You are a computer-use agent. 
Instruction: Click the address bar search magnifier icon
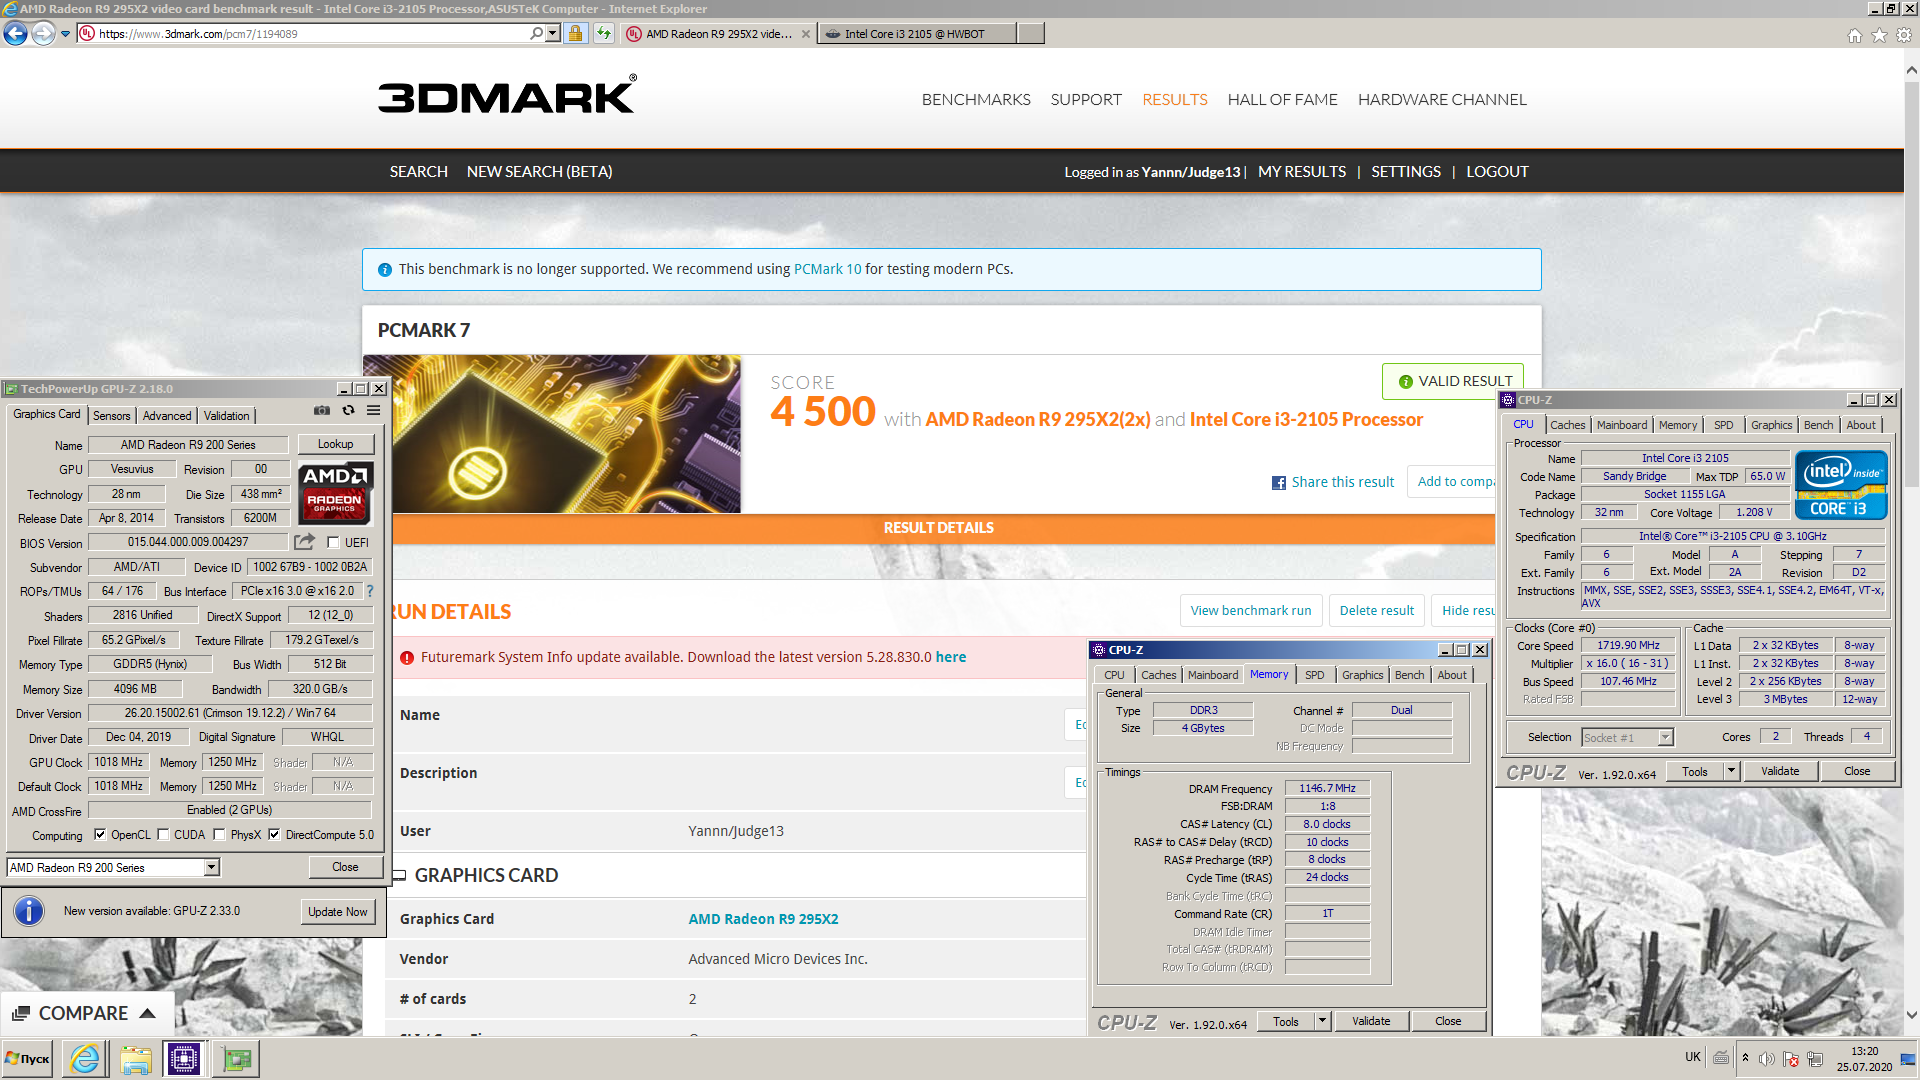point(536,33)
